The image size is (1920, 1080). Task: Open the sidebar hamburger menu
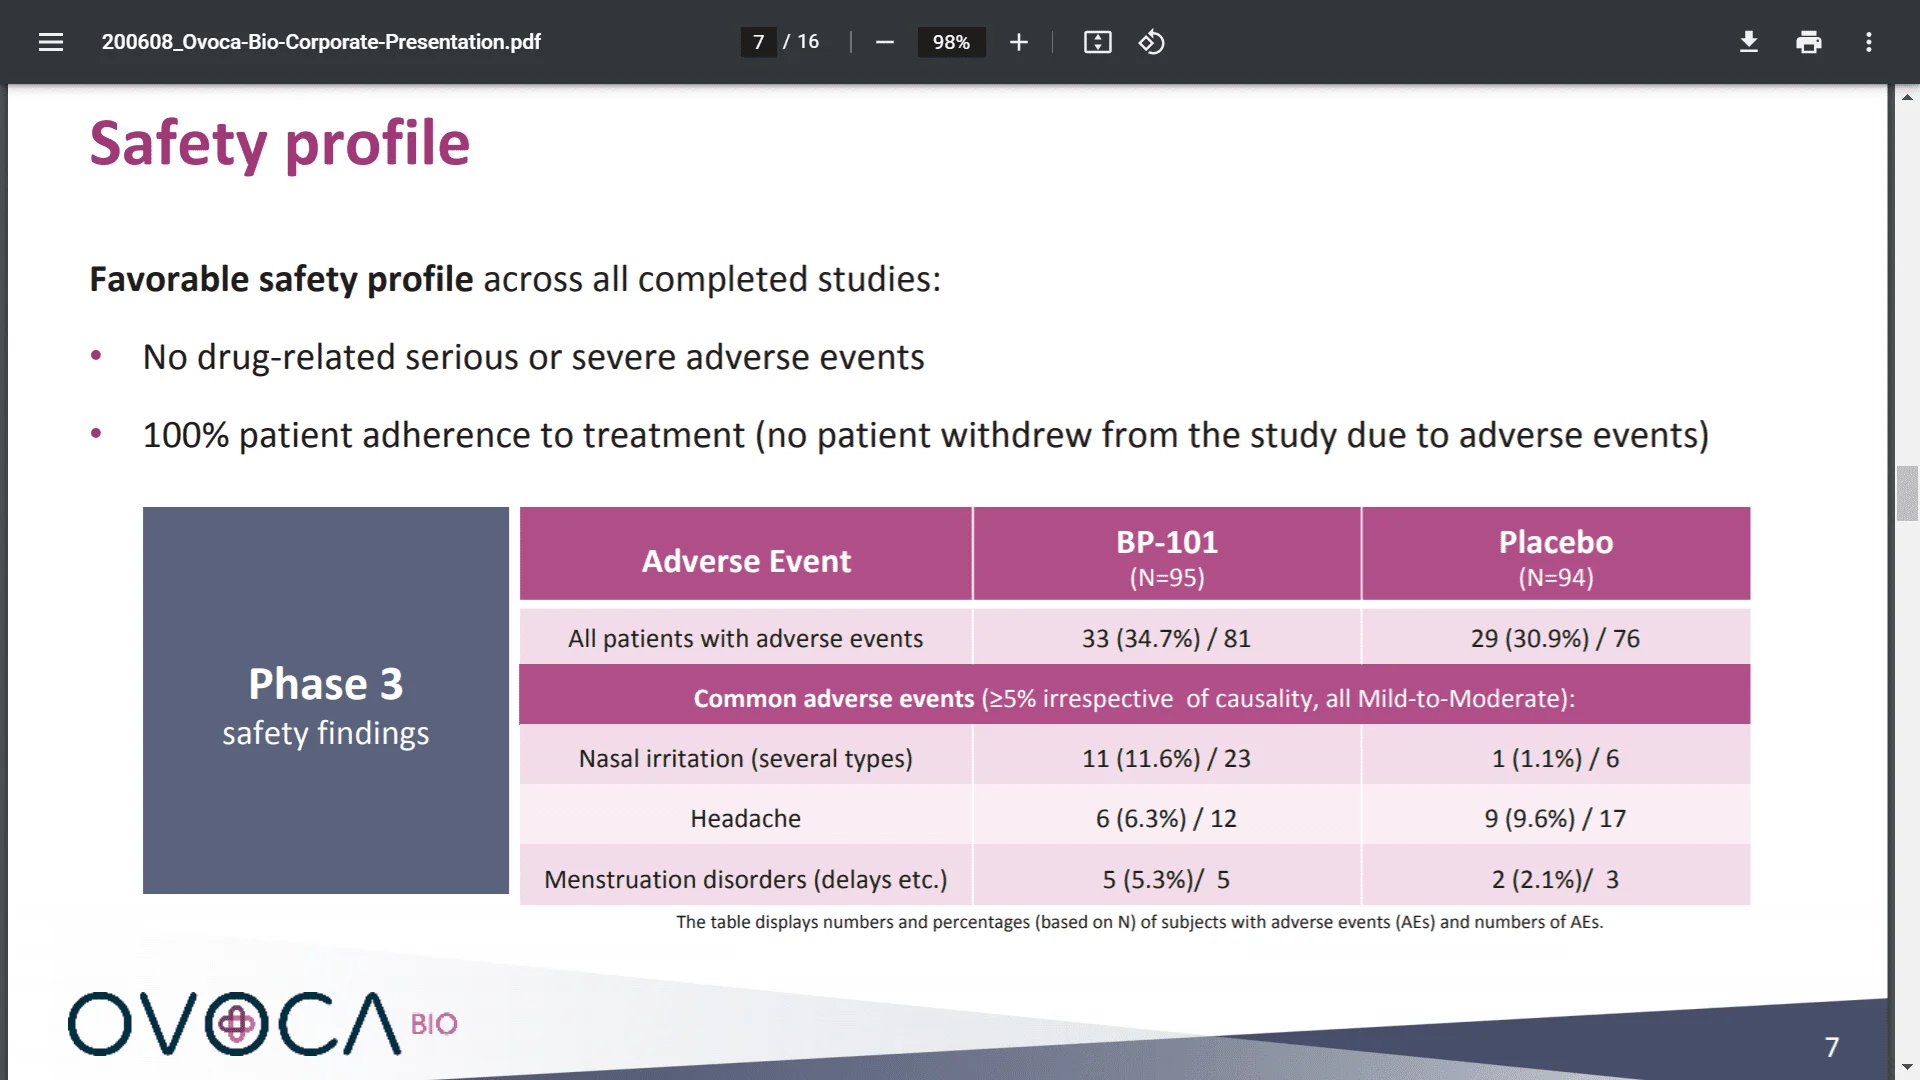[x=51, y=42]
